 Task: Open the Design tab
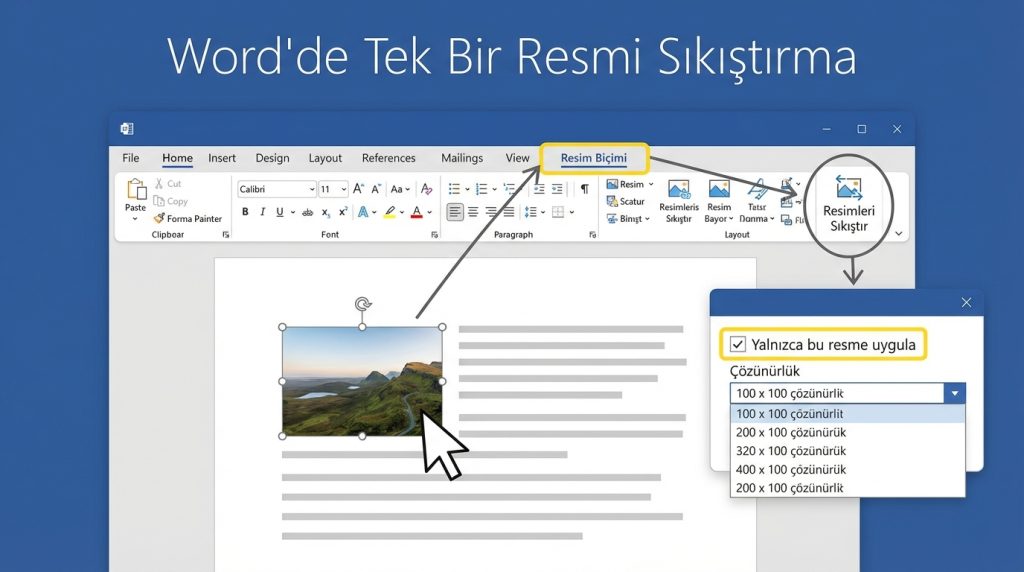coord(272,158)
